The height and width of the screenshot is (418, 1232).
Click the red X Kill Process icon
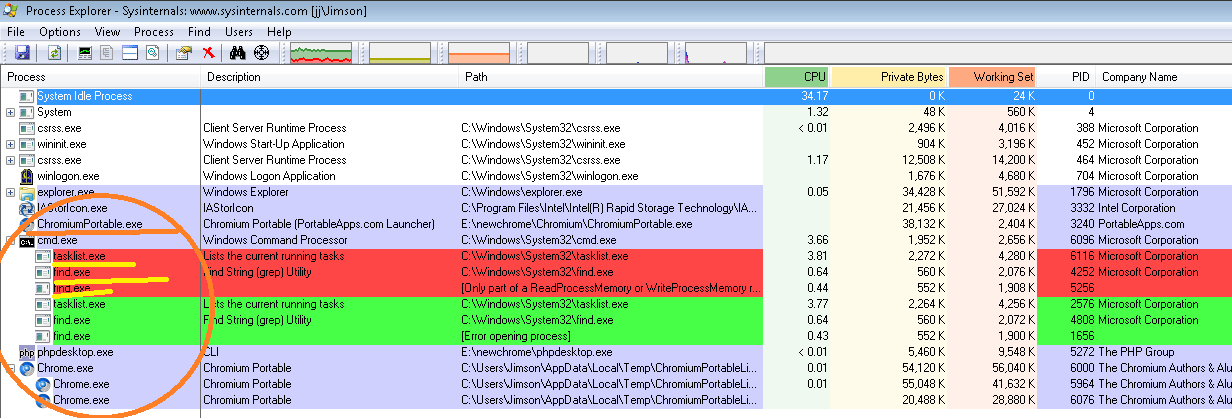click(x=208, y=52)
